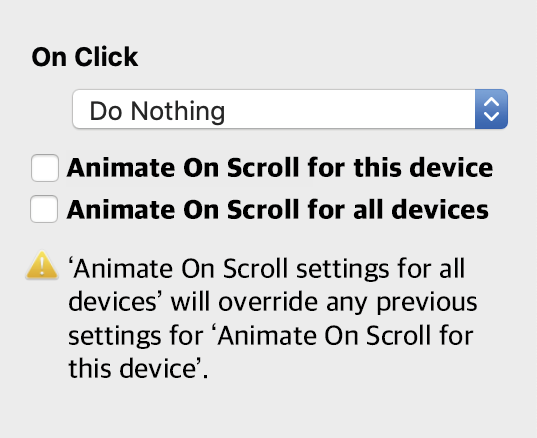
Task: Click the white field area of Do Nothing selector
Action: 274,109
